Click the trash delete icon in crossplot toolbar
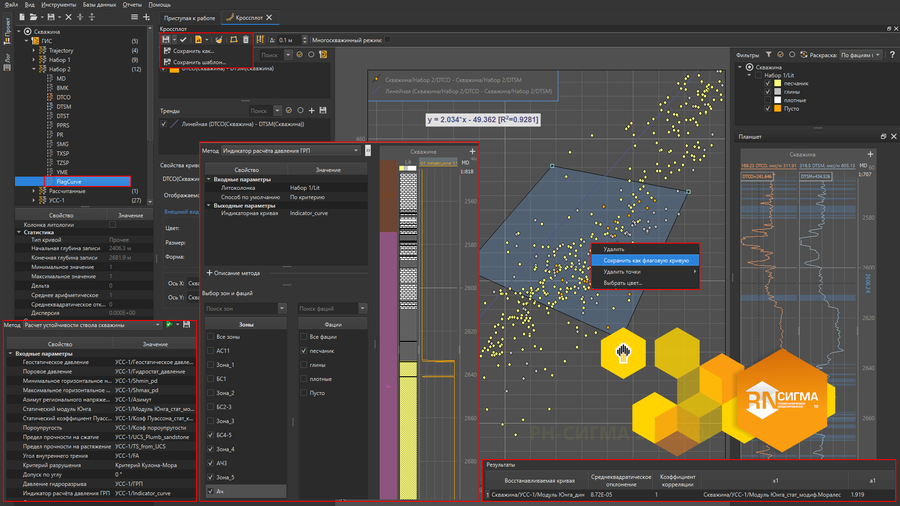 (246, 40)
